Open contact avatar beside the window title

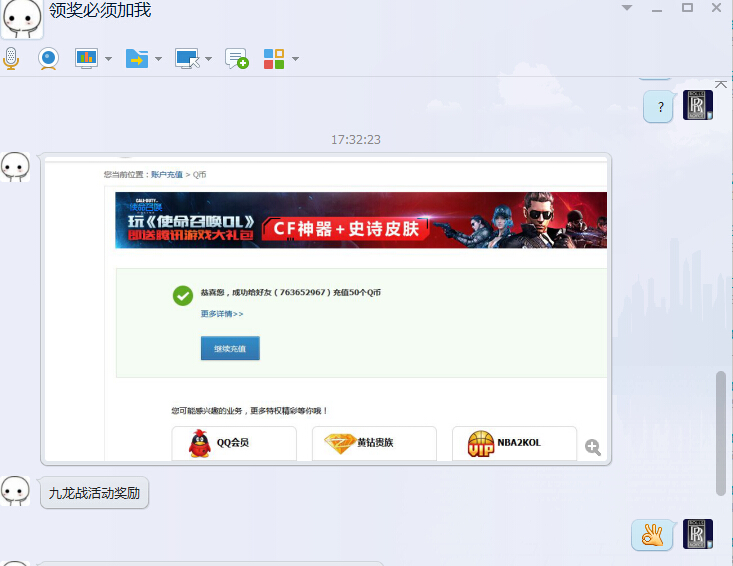[22, 19]
